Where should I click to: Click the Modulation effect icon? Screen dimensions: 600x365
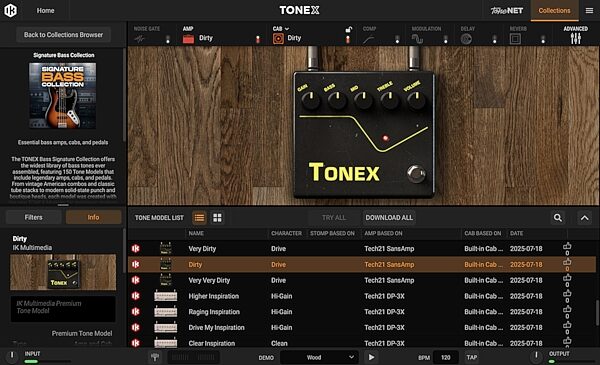(x=417, y=39)
